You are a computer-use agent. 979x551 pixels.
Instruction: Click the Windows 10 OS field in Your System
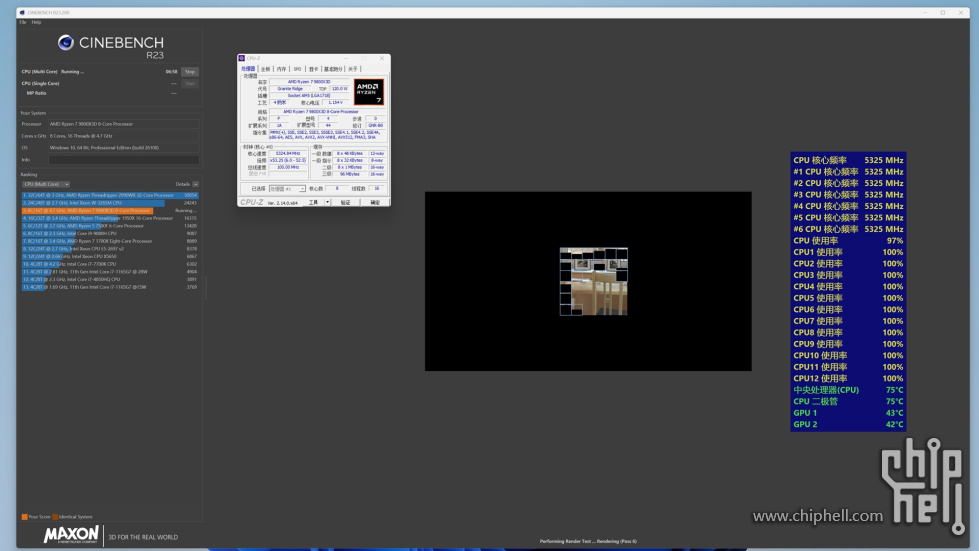tap(124, 148)
